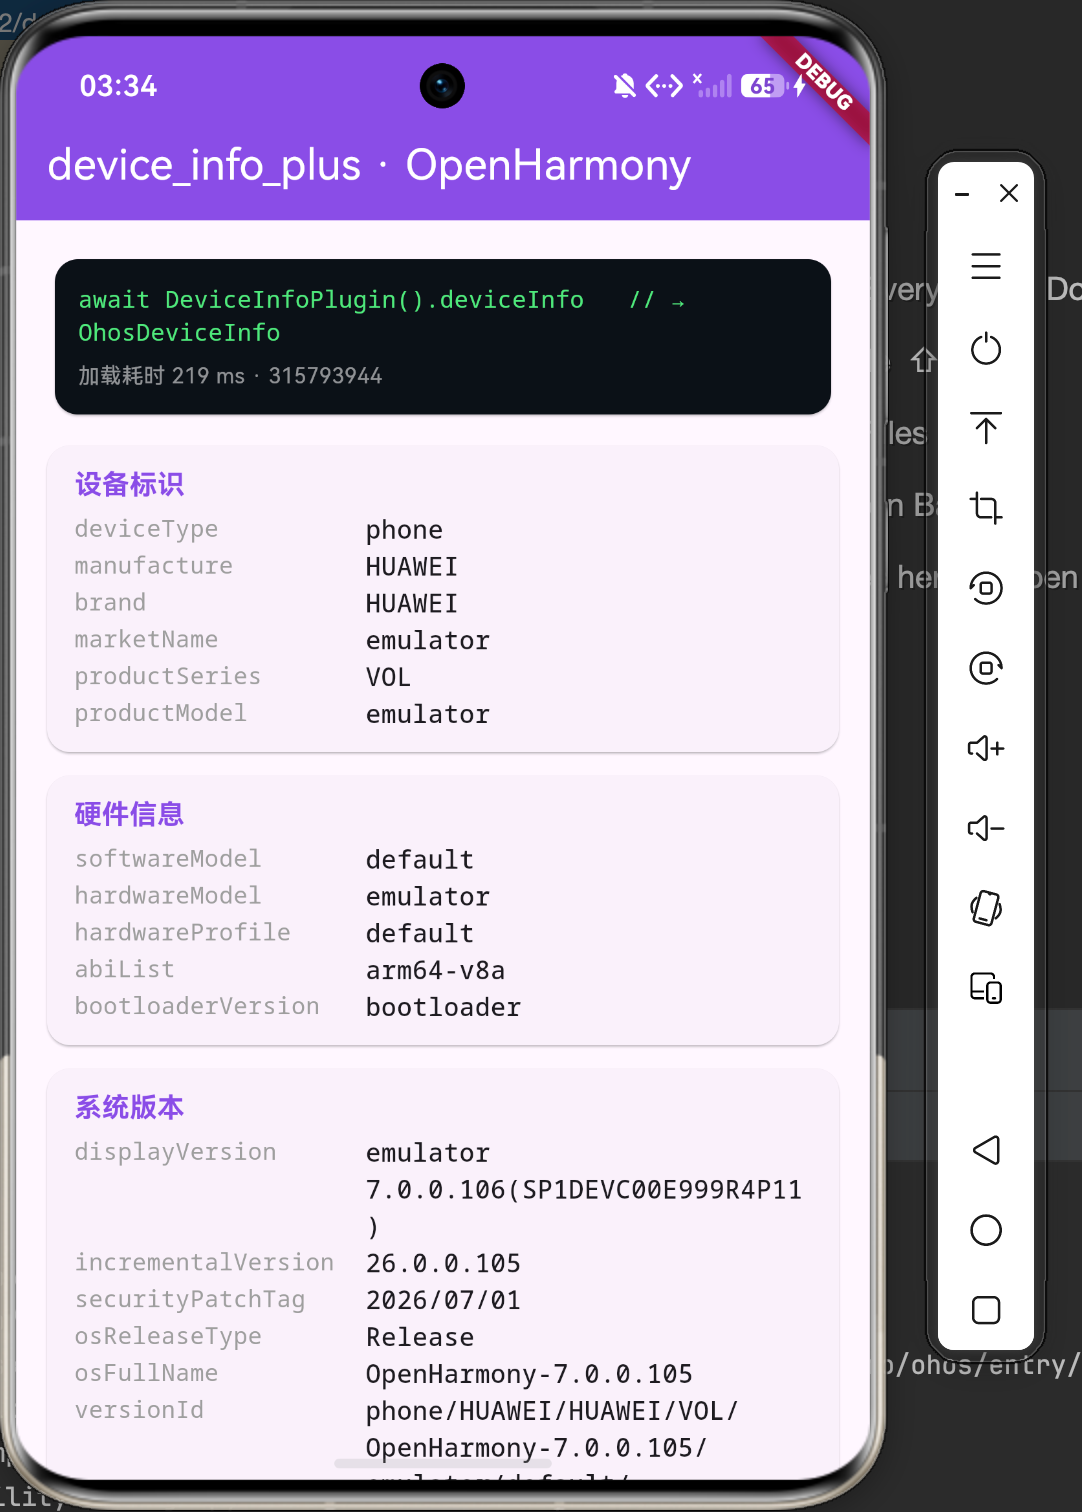
Task: Click the emulator power button icon
Action: (x=986, y=348)
